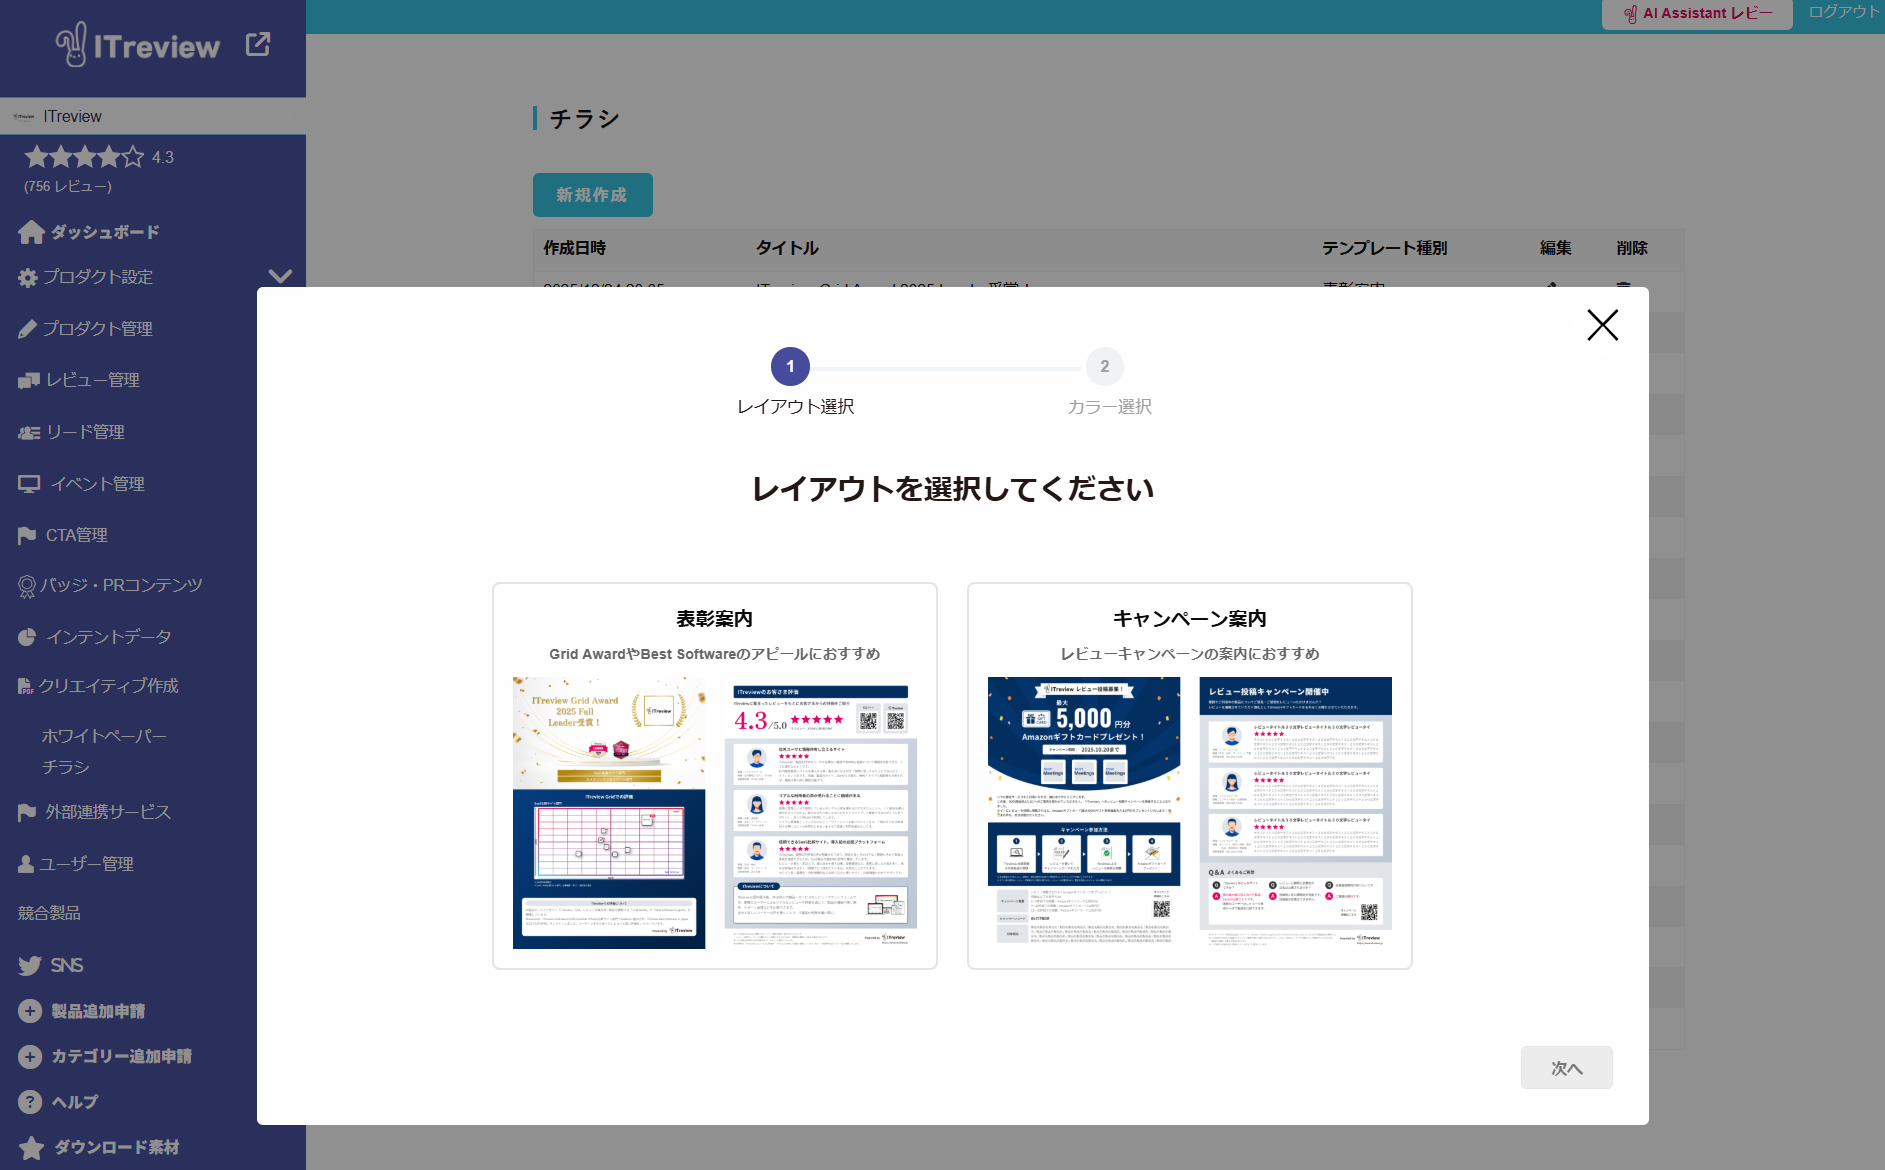Click the help question mark icon

pyautogui.click(x=30, y=1102)
